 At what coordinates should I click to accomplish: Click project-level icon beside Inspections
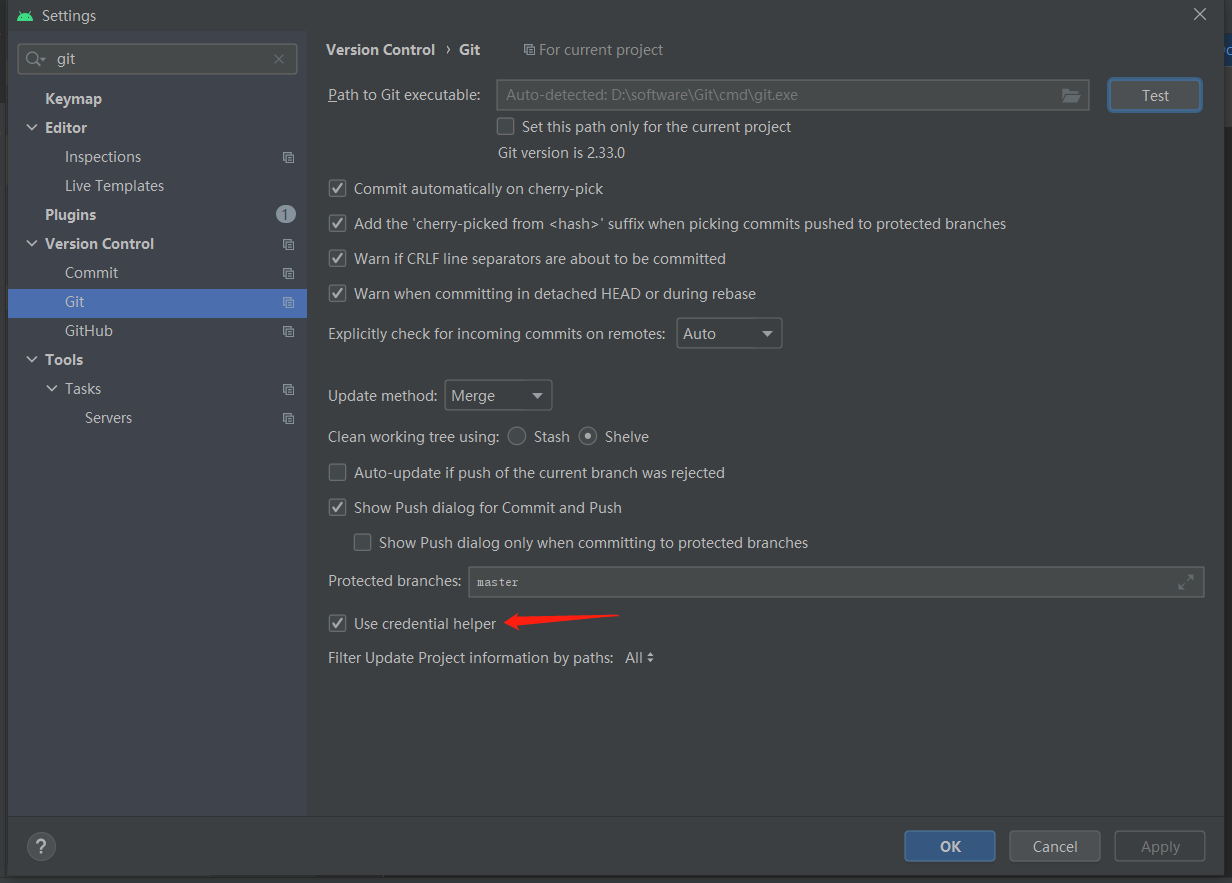click(x=288, y=157)
